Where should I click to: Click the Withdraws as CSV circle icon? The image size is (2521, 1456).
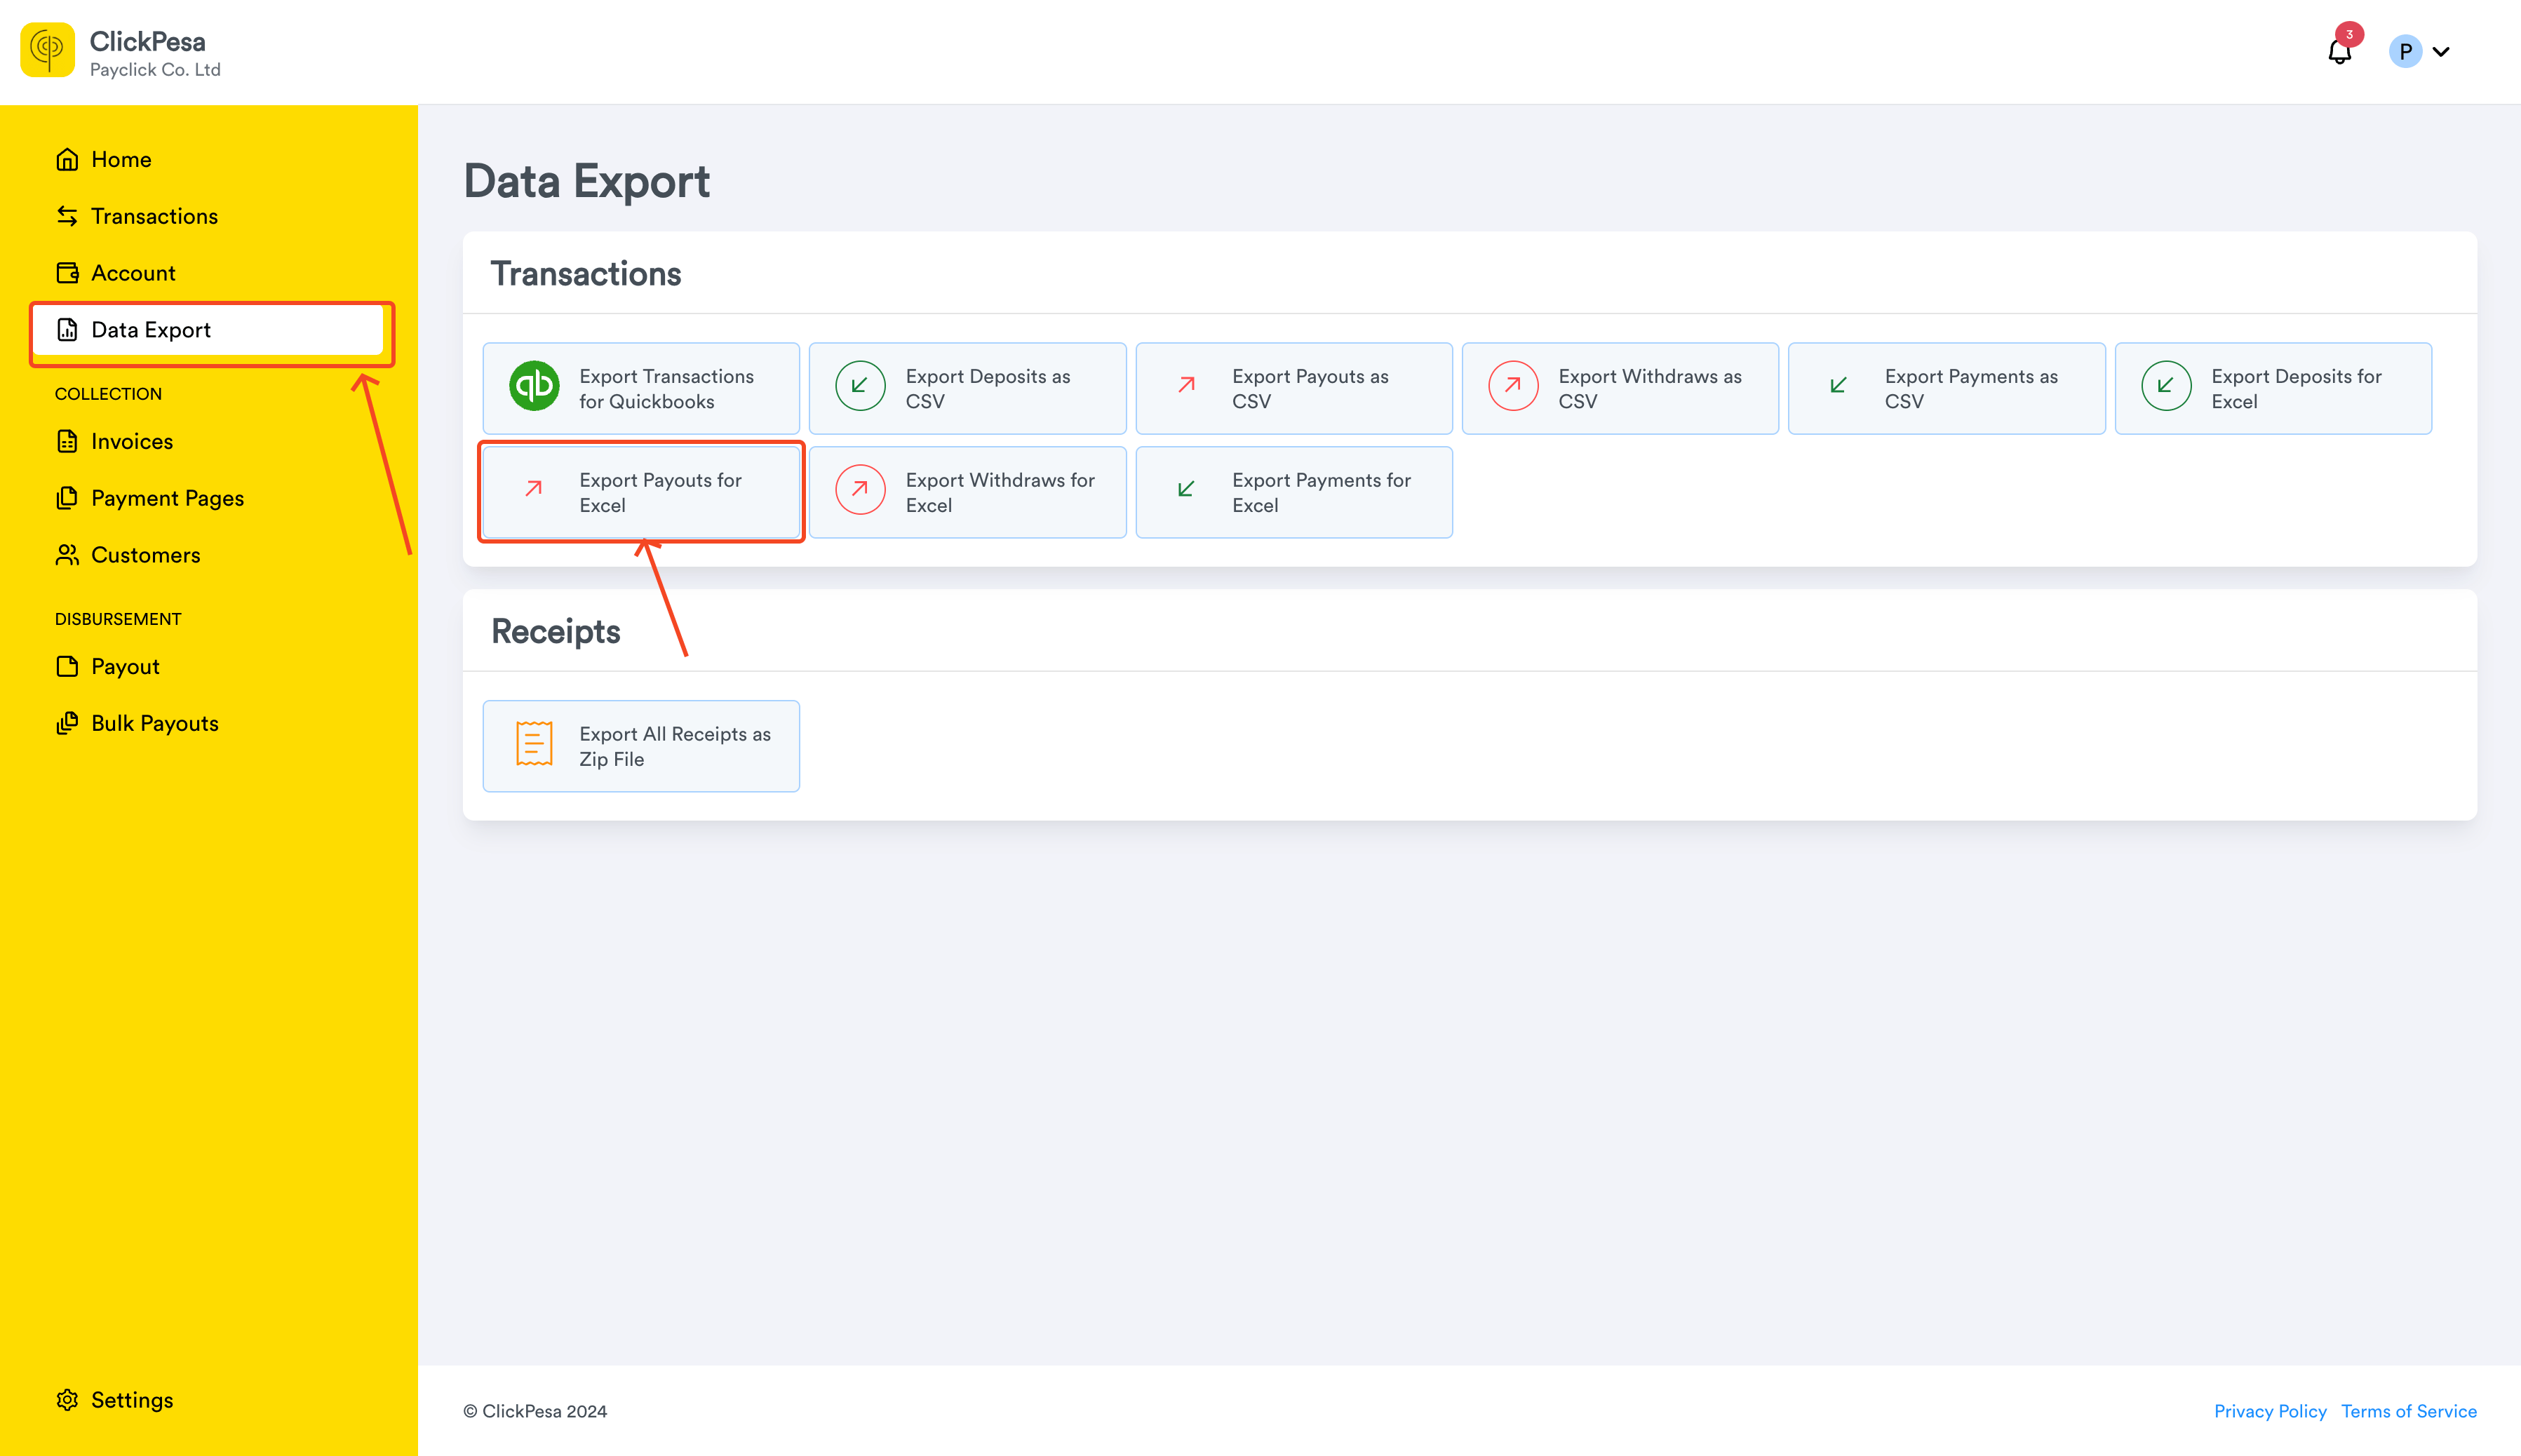click(1513, 386)
